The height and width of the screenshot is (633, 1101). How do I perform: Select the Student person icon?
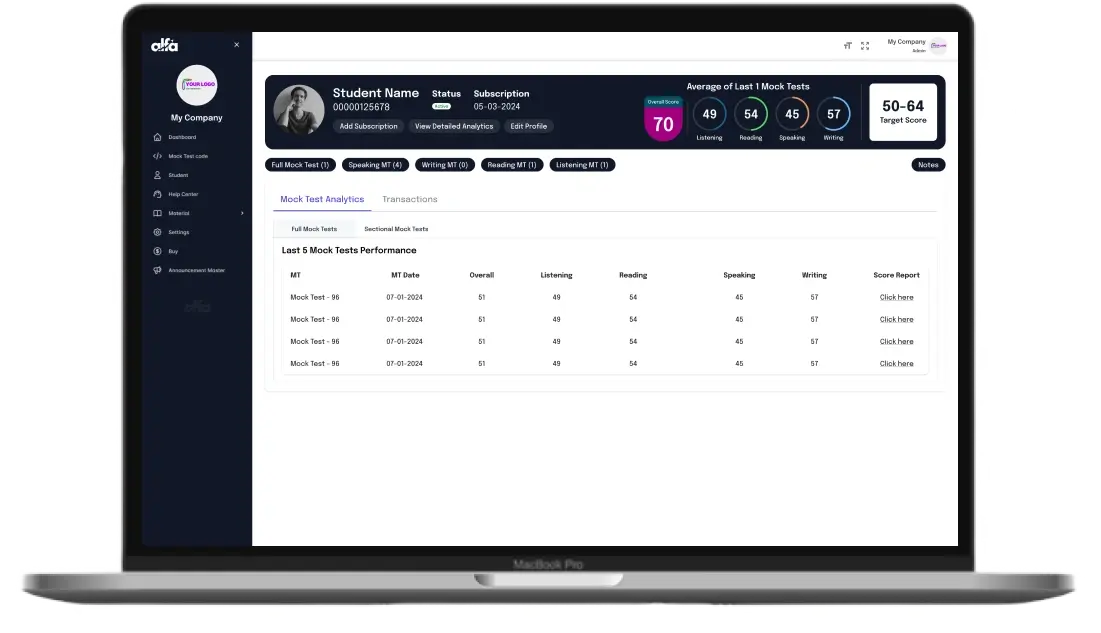pyautogui.click(x=157, y=175)
